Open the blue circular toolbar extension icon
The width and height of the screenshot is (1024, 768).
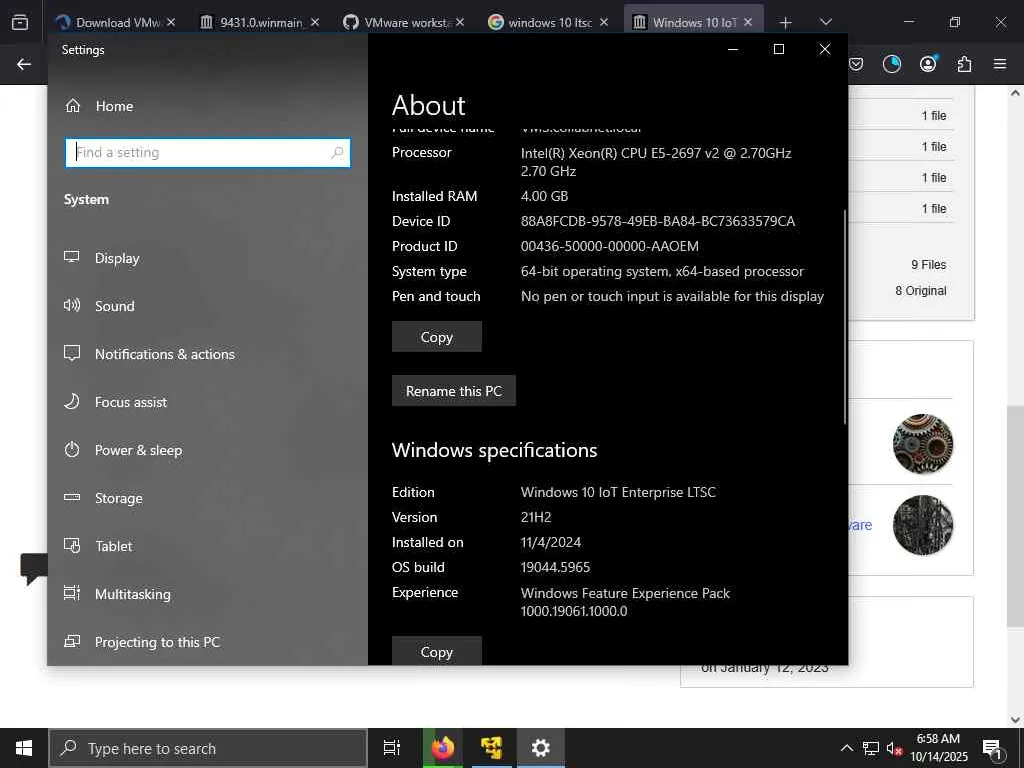(891, 64)
